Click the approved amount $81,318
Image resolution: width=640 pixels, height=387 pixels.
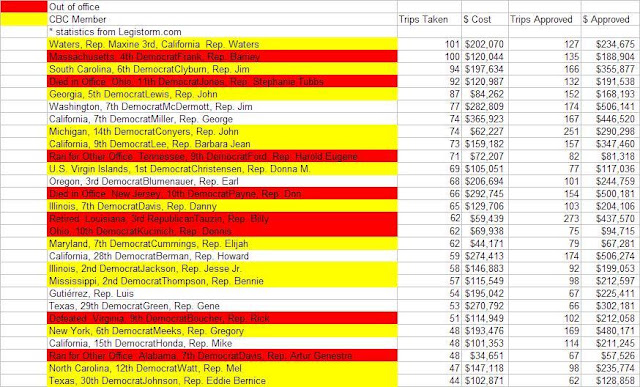[618, 156]
